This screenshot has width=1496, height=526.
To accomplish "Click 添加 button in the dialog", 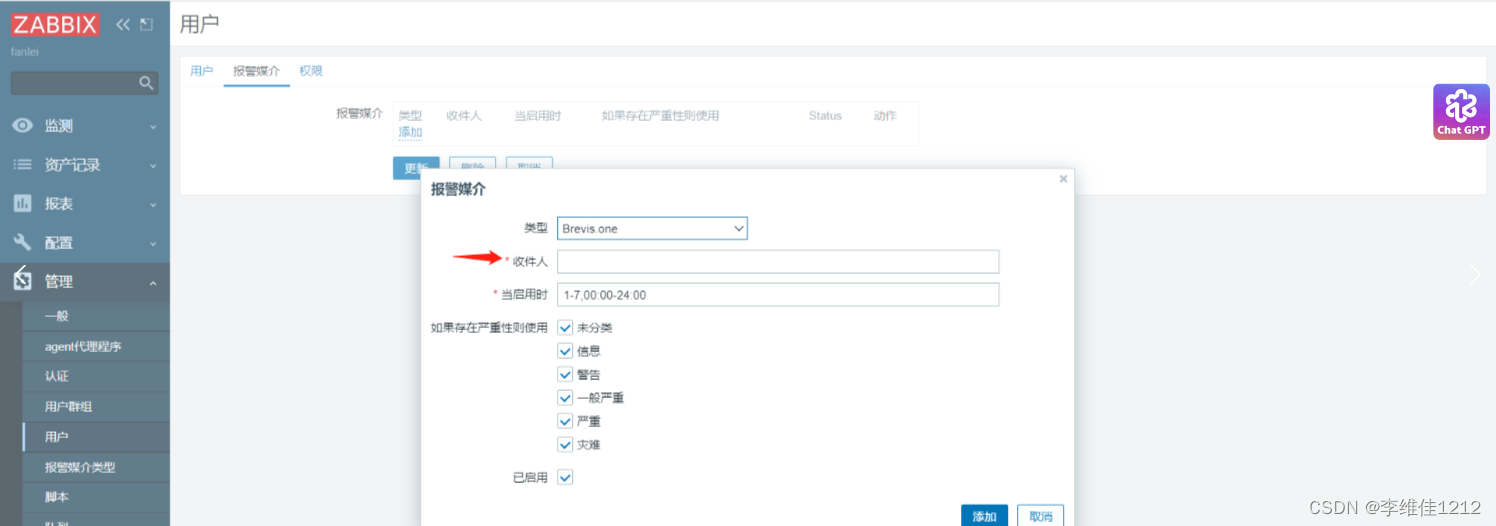I will (x=984, y=516).
